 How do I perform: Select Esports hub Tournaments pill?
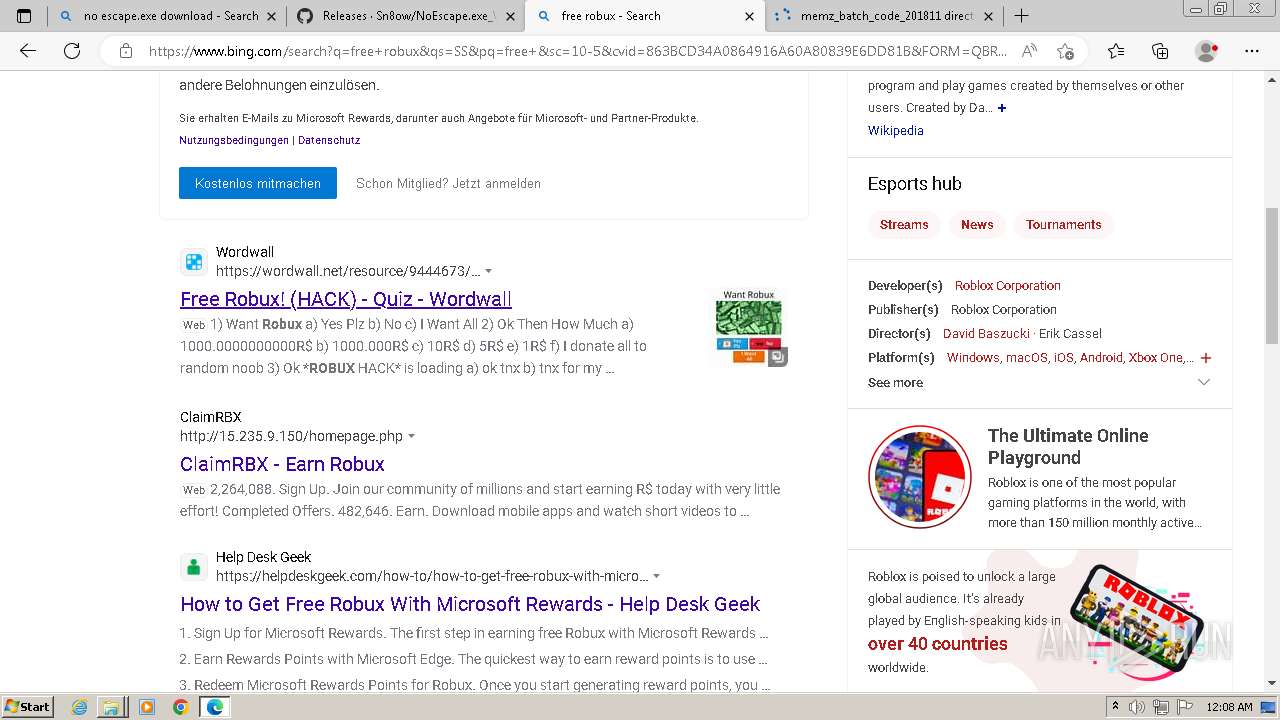coord(1063,224)
